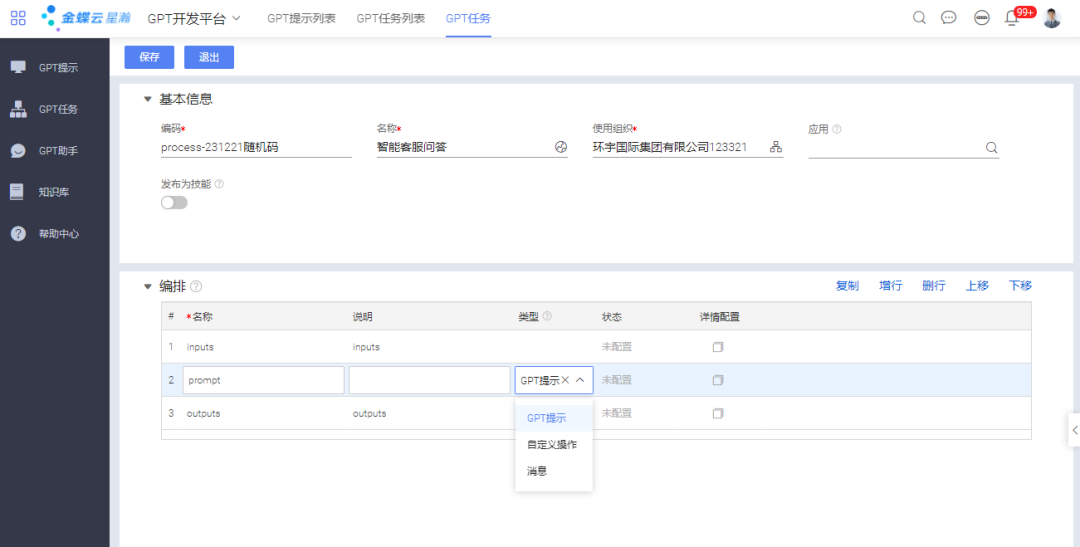Open detail config icon for inputs row
This screenshot has width=1080, height=547.
[x=718, y=347]
